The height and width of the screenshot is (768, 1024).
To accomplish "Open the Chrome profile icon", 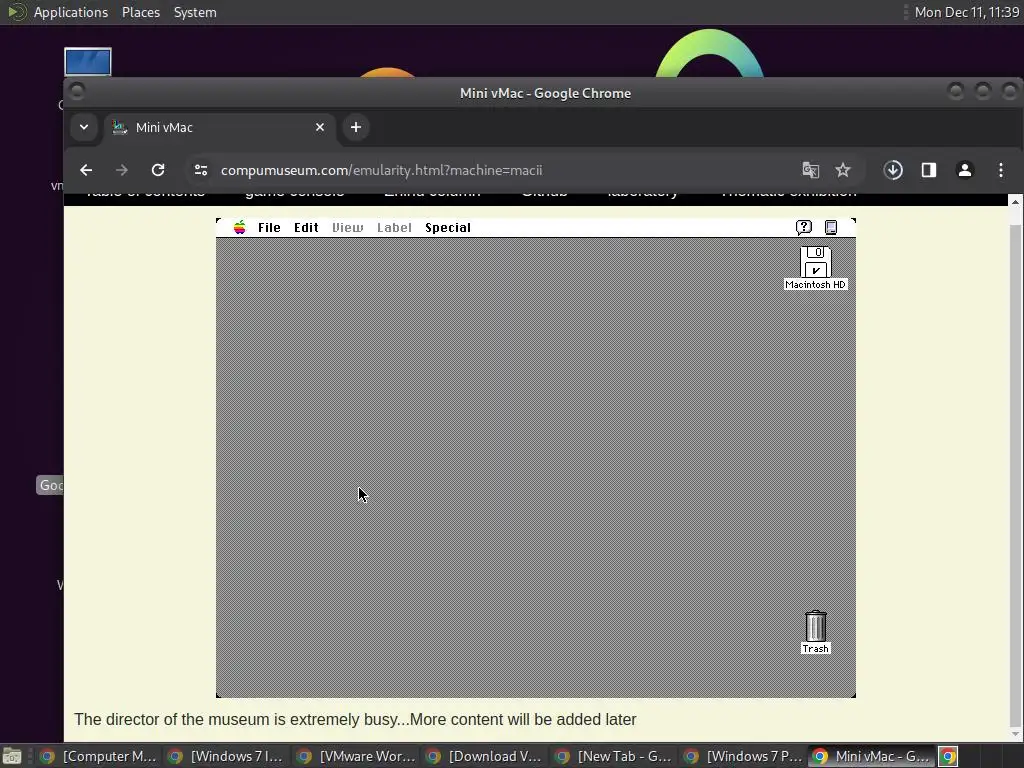I will [x=965, y=170].
